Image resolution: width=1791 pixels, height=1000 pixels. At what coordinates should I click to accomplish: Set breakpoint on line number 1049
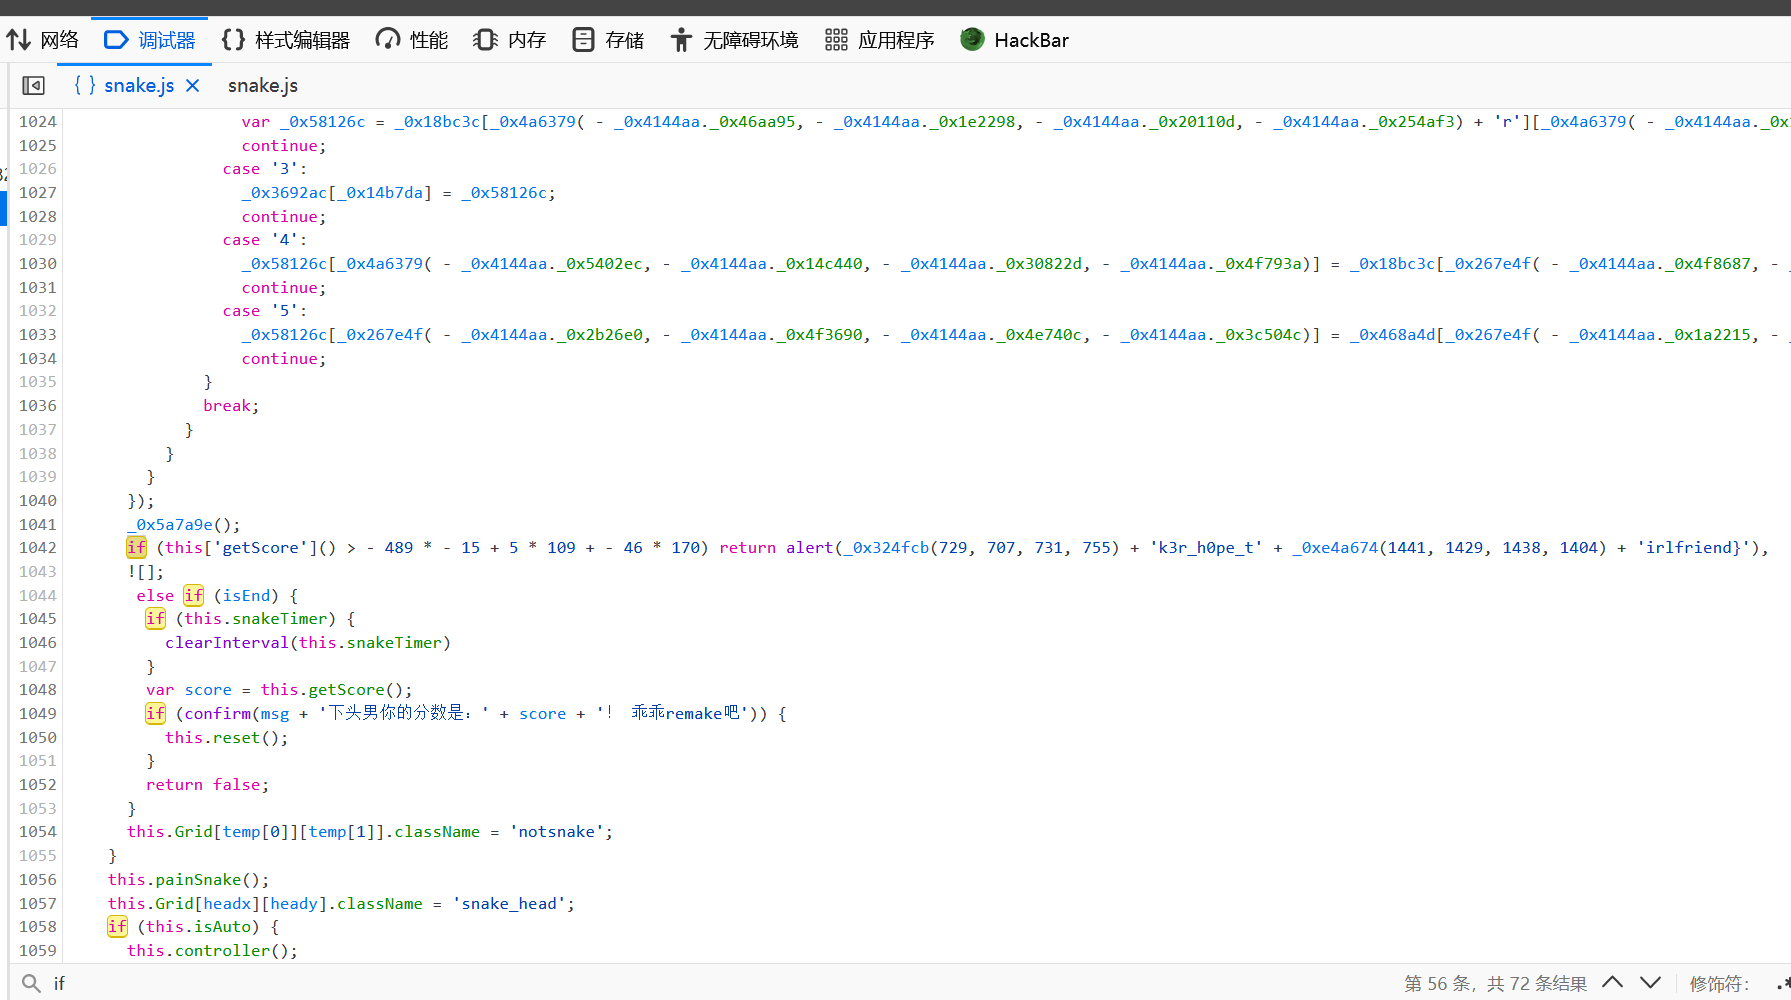pyautogui.click(x=38, y=714)
